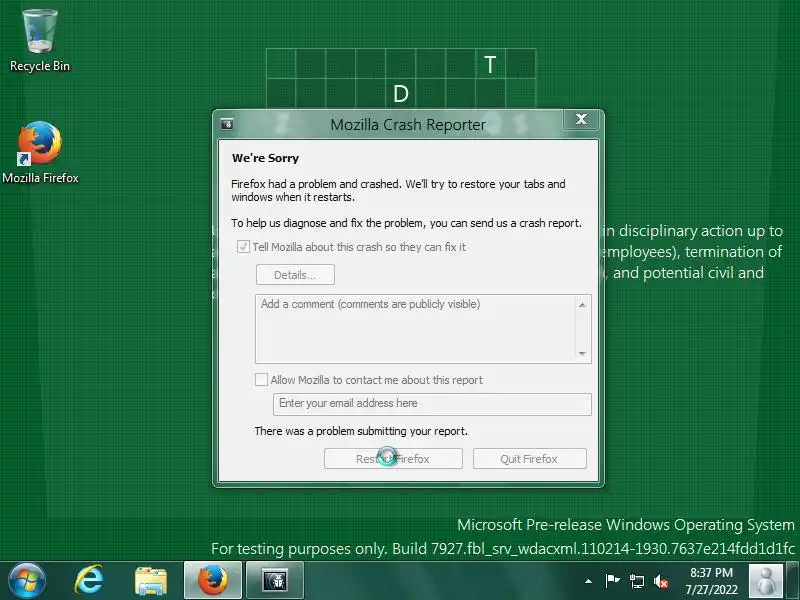This screenshot has height=600, width=800.
Task: Click the Quit Firefox button
Action: pyautogui.click(x=530, y=459)
